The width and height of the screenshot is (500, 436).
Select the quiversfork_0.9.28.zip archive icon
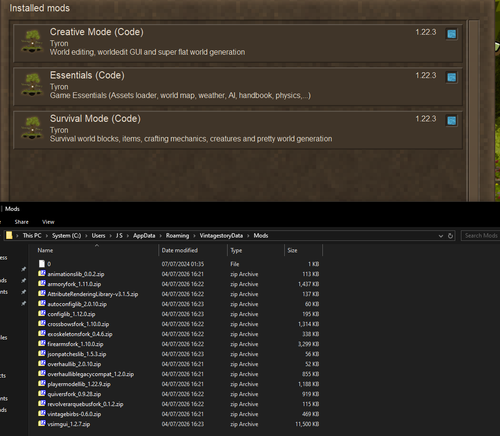(x=42, y=394)
